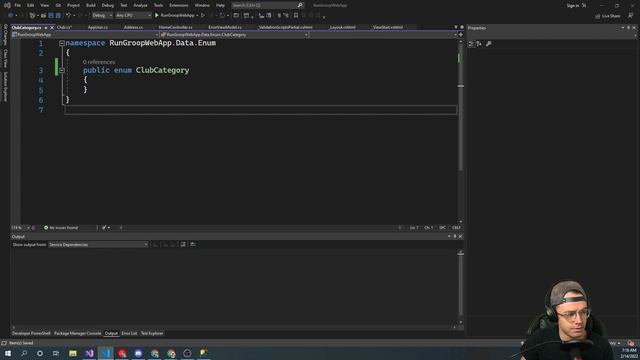The width and height of the screenshot is (640, 360).
Task: Open the Tools menu
Action: click(158, 5)
